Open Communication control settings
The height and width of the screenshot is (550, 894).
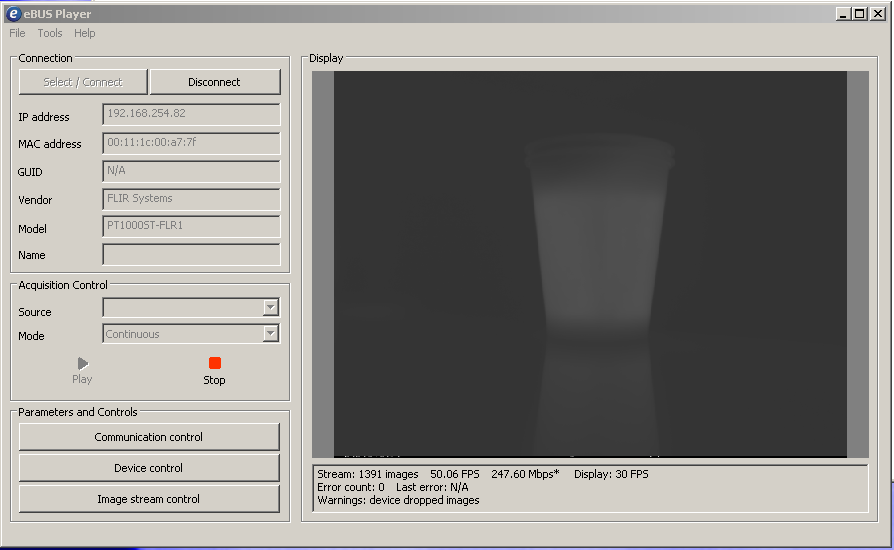(149, 437)
